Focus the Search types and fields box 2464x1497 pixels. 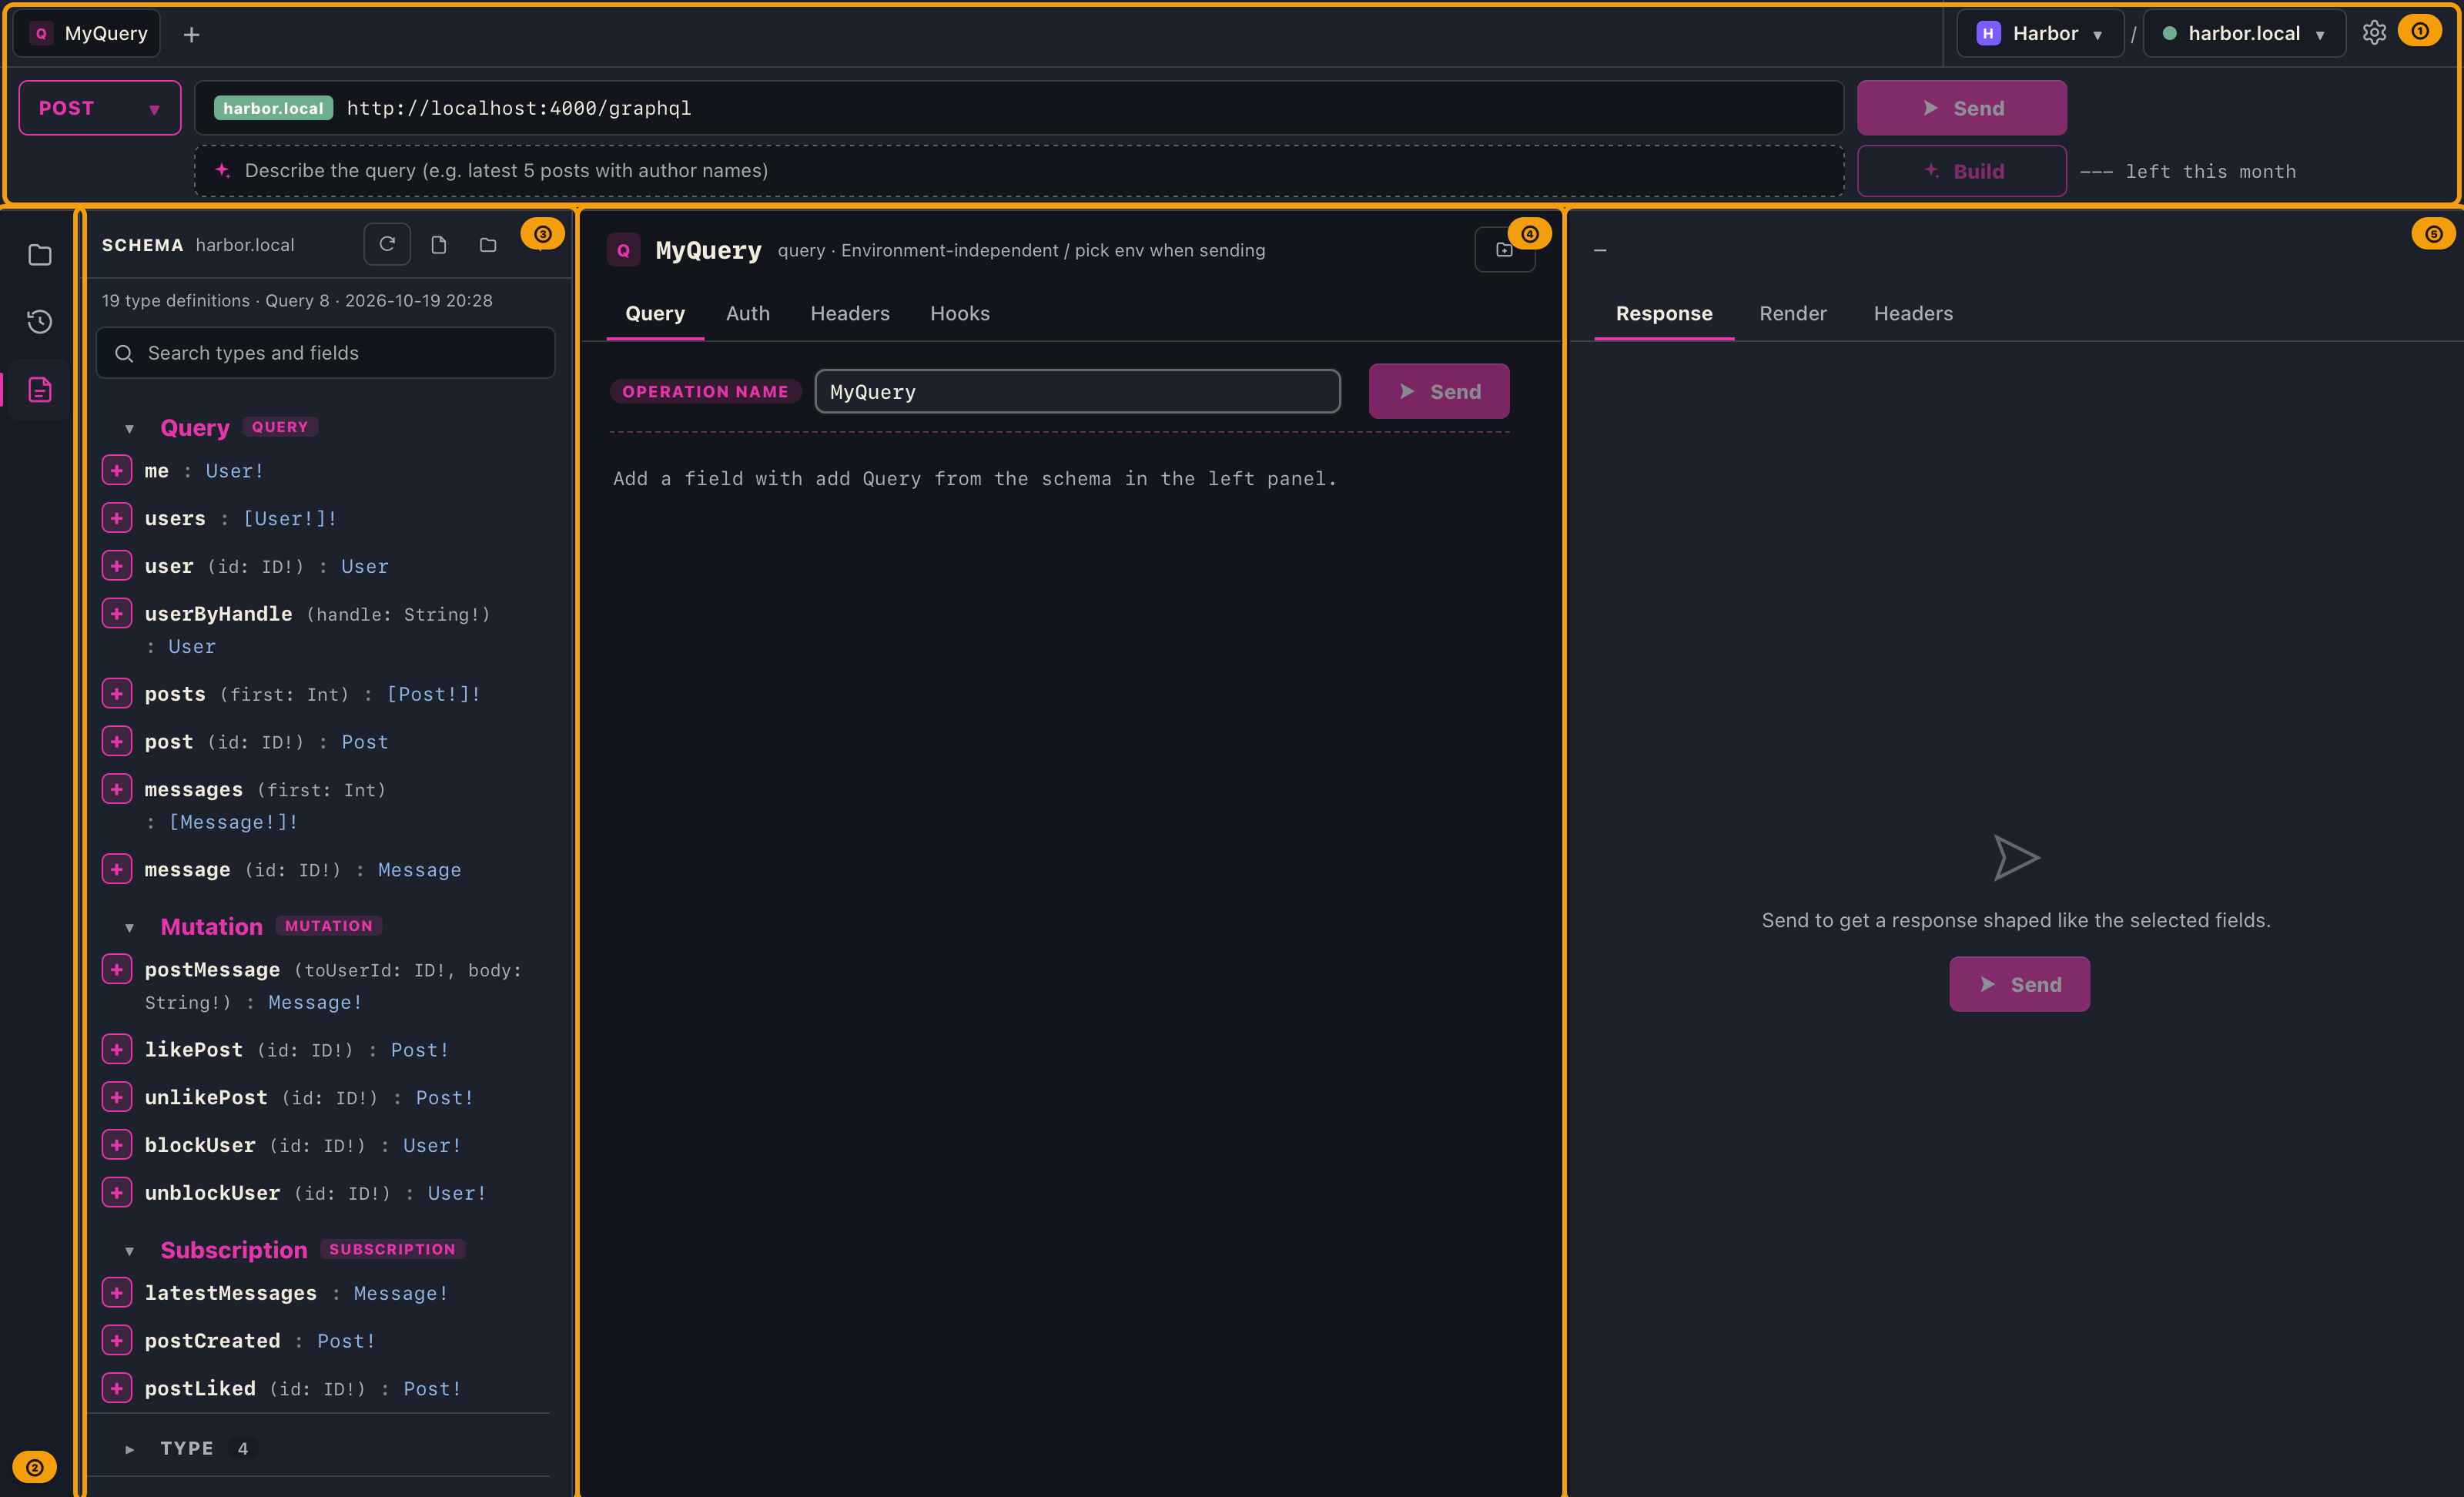[x=325, y=353]
